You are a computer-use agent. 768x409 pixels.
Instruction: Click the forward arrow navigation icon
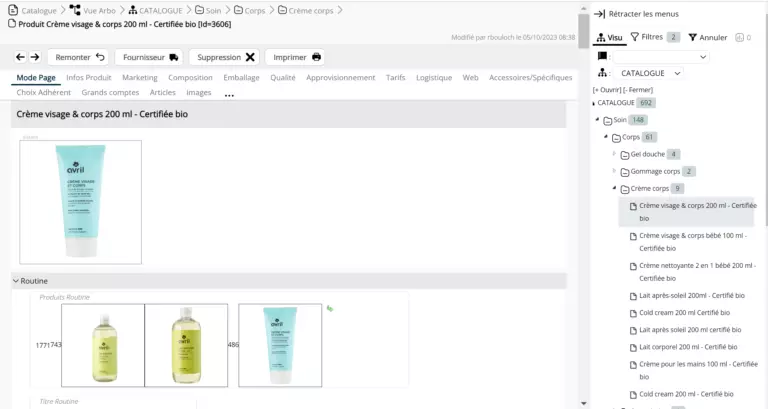(x=35, y=57)
